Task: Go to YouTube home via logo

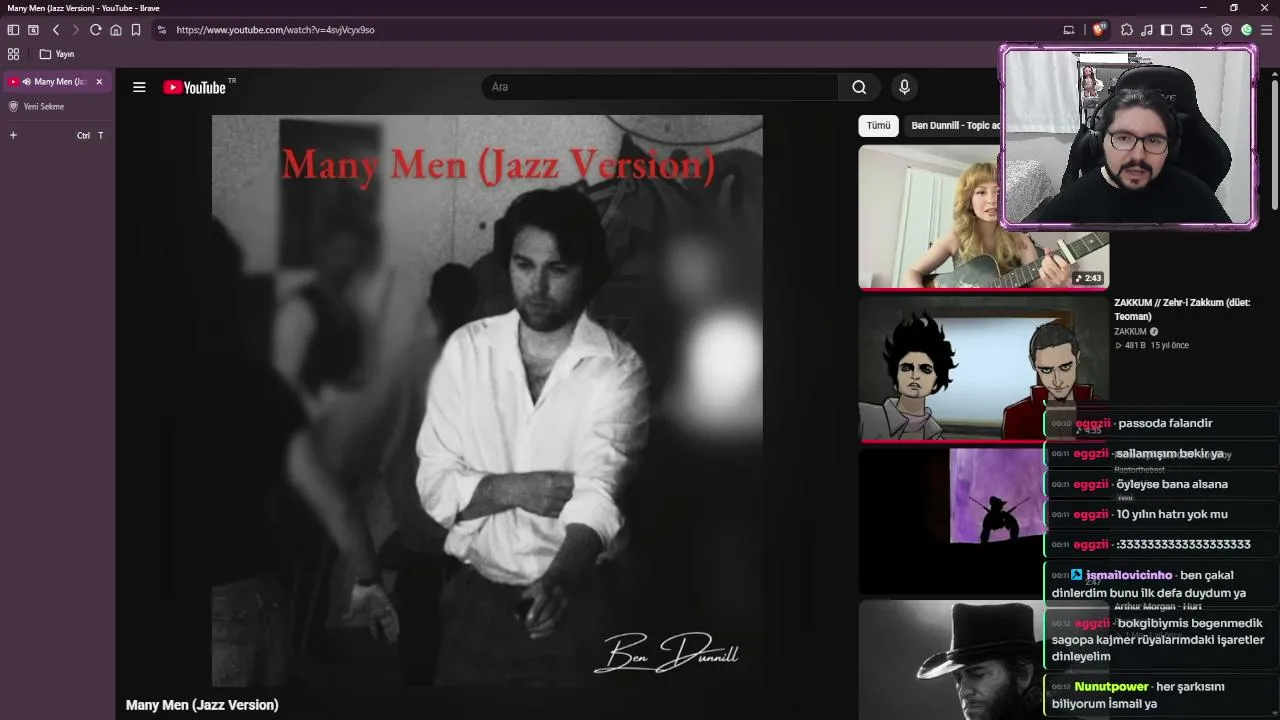Action: pyautogui.click(x=196, y=87)
